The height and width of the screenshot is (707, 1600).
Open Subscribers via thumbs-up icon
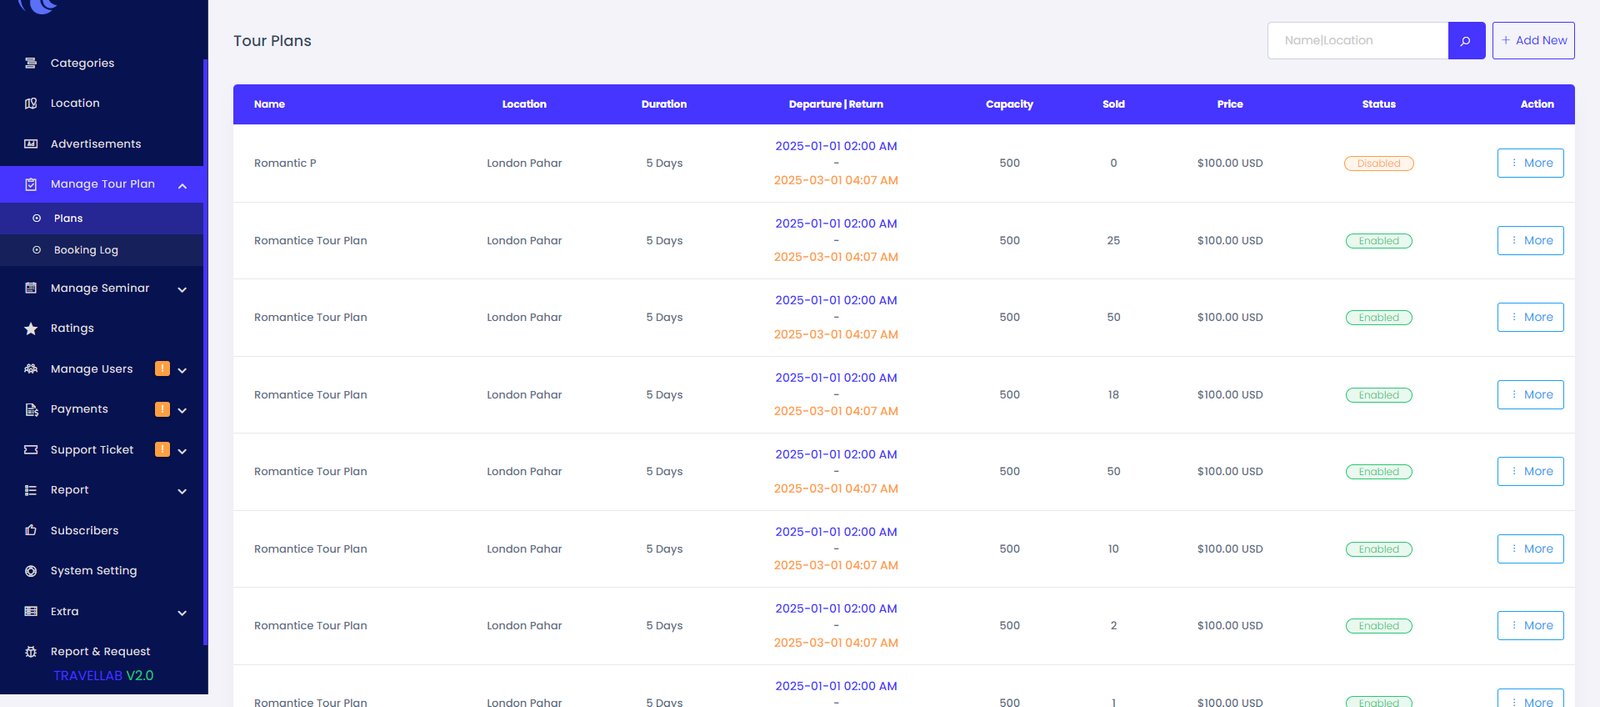[x=31, y=531]
